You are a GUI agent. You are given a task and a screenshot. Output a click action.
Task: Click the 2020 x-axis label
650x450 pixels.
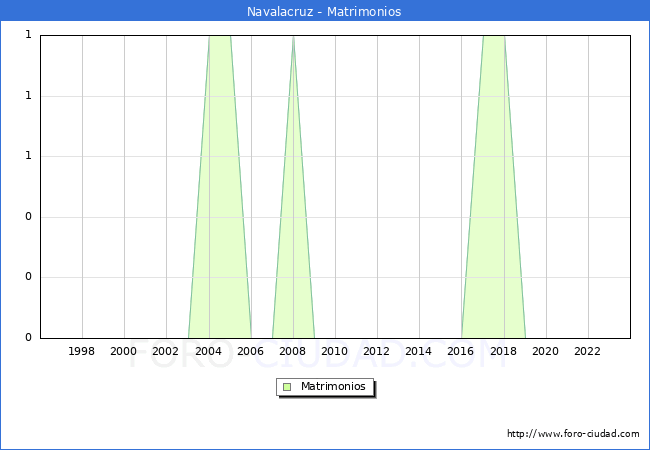pyautogui.click(x=545, y=351)
